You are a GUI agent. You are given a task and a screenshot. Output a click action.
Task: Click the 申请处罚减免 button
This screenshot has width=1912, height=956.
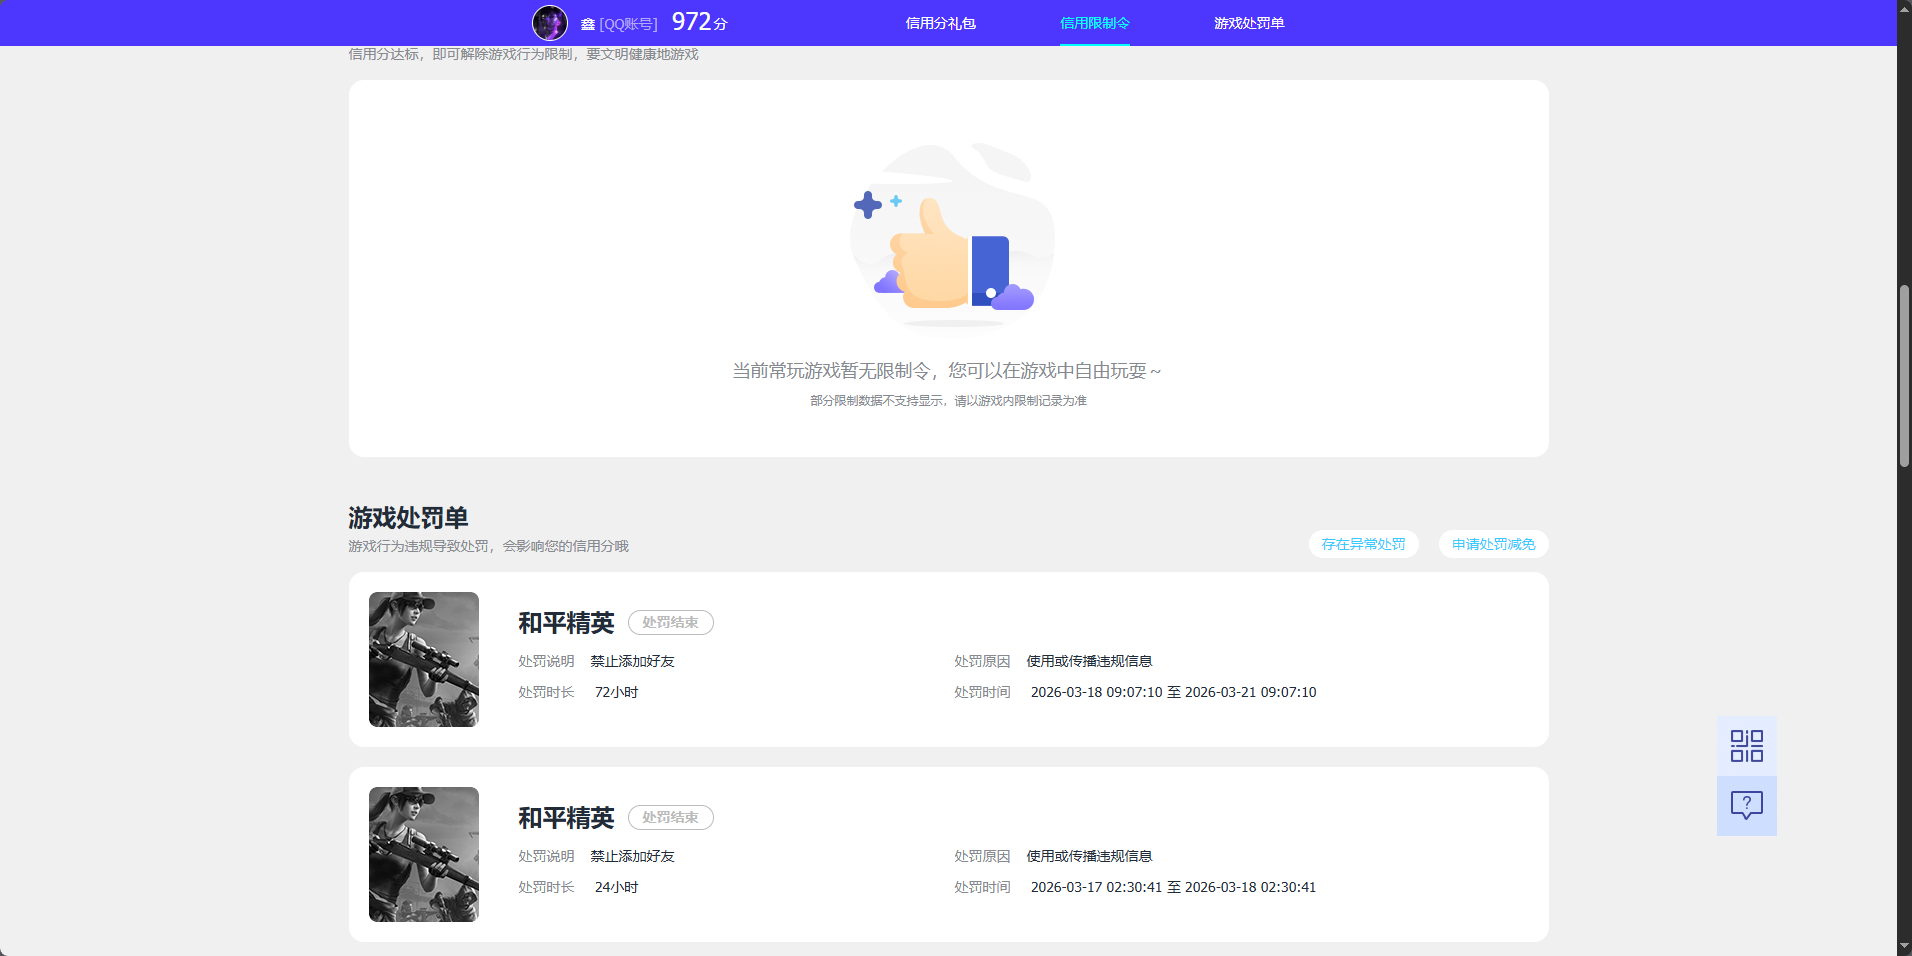pyautogui.click(x=1494, y=544)
